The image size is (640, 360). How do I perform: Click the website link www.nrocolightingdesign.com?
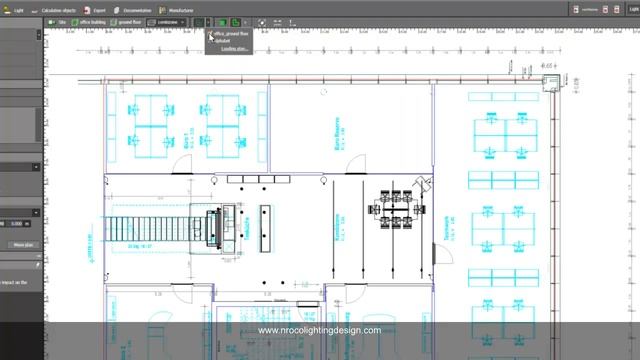(320, 330)
